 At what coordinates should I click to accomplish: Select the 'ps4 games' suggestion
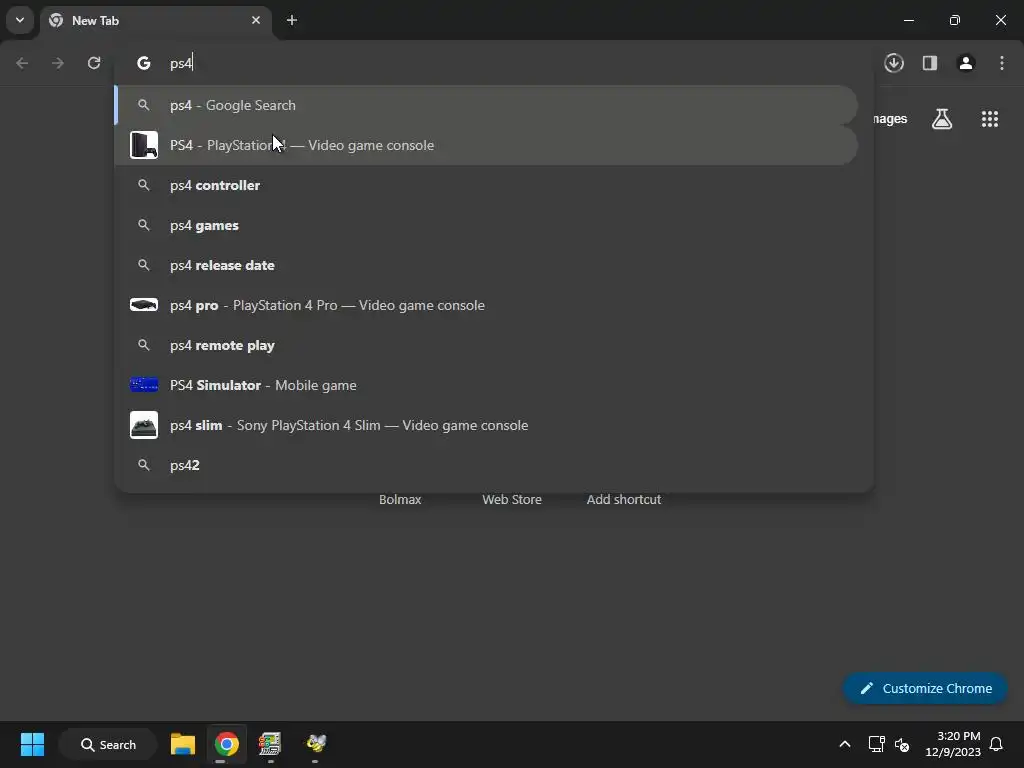click(x=486, y=225)
